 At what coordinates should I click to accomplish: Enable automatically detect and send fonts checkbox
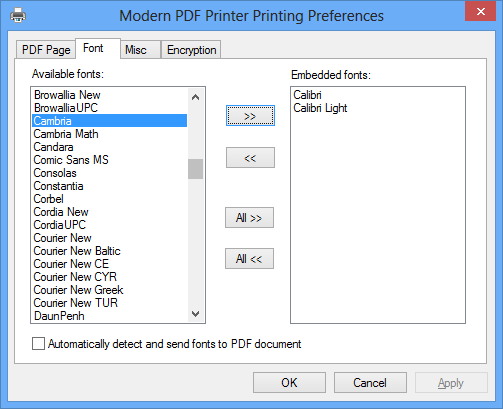[x=38, y=343]
